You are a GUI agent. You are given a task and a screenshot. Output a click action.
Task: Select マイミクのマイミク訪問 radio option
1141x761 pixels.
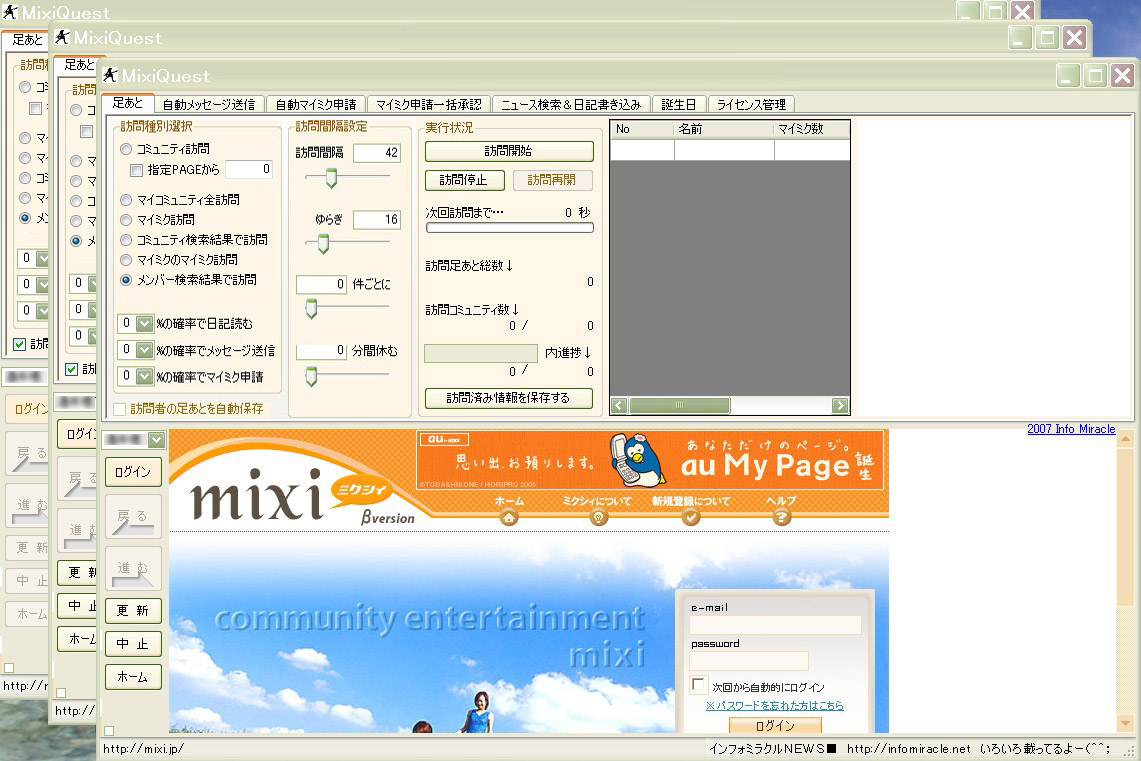(126, 259)
